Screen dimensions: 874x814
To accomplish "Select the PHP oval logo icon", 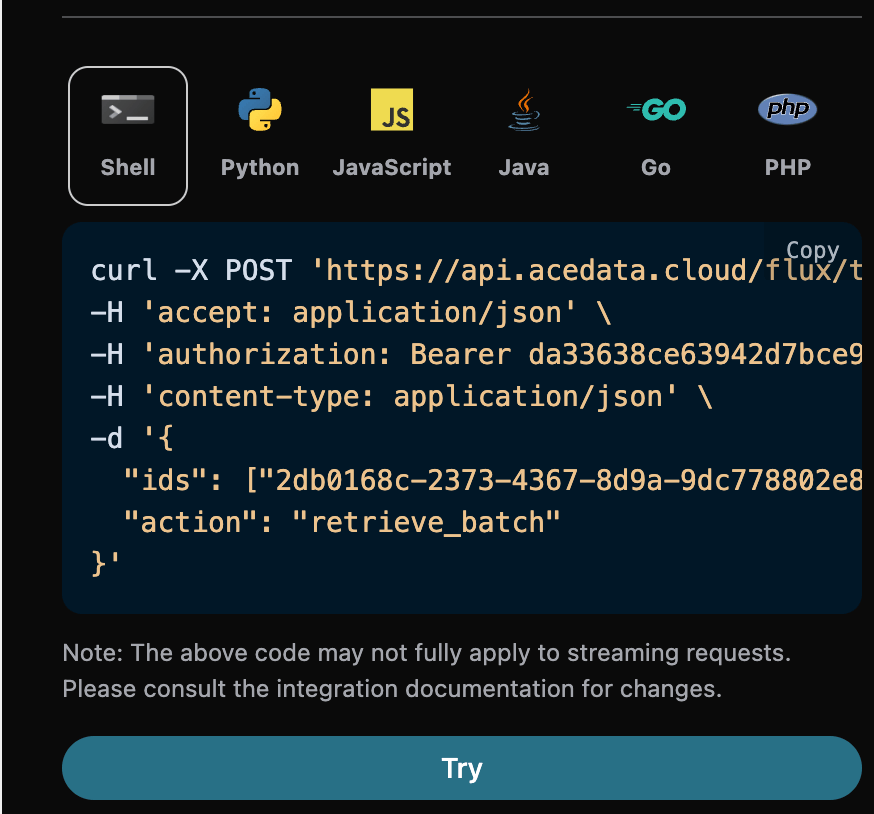I will pos(787,109).
